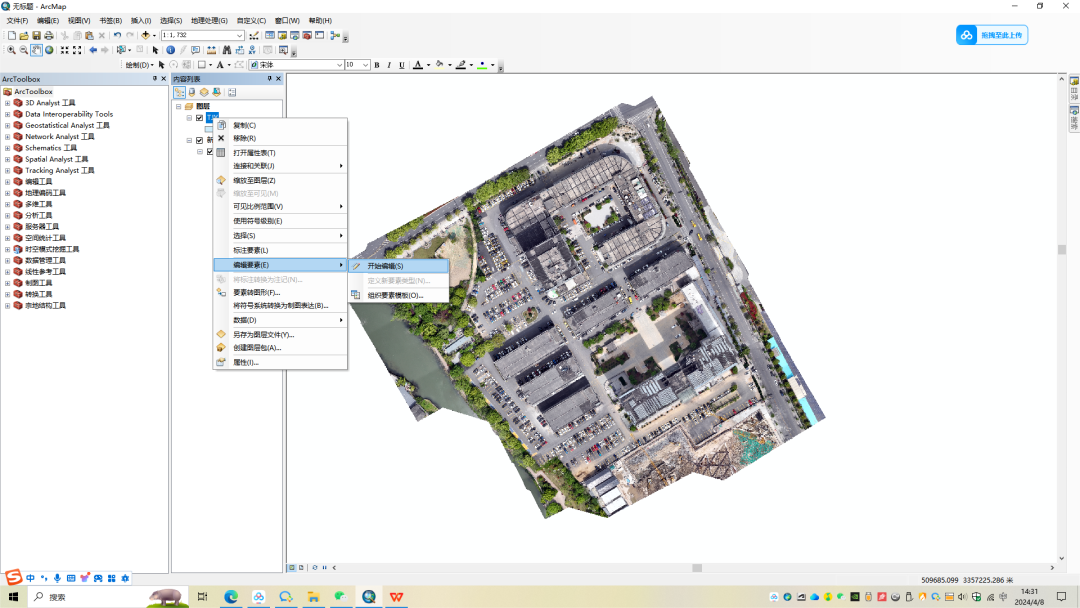The height and width of the screenshot is (608, 1080).
Task: Toggle the first layer's visibility checkbox
Action: point(200,118)
